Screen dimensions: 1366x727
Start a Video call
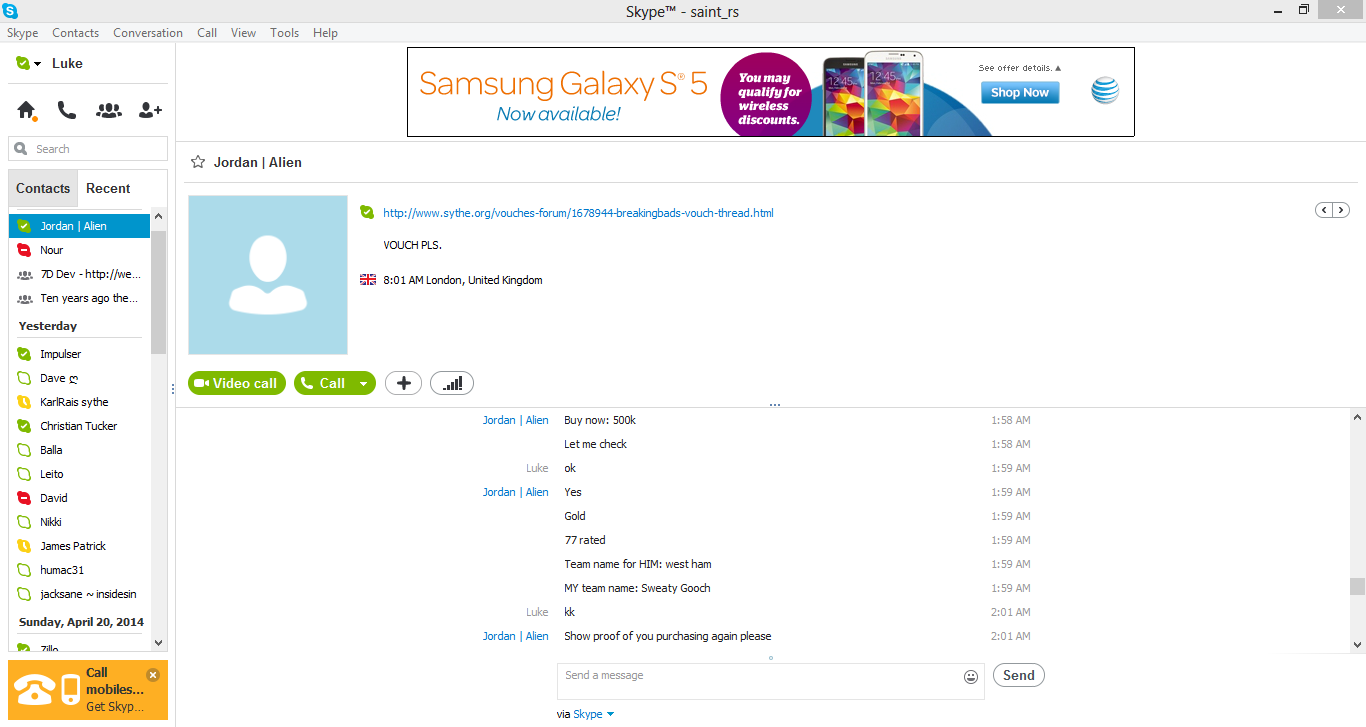click(237, 383)
